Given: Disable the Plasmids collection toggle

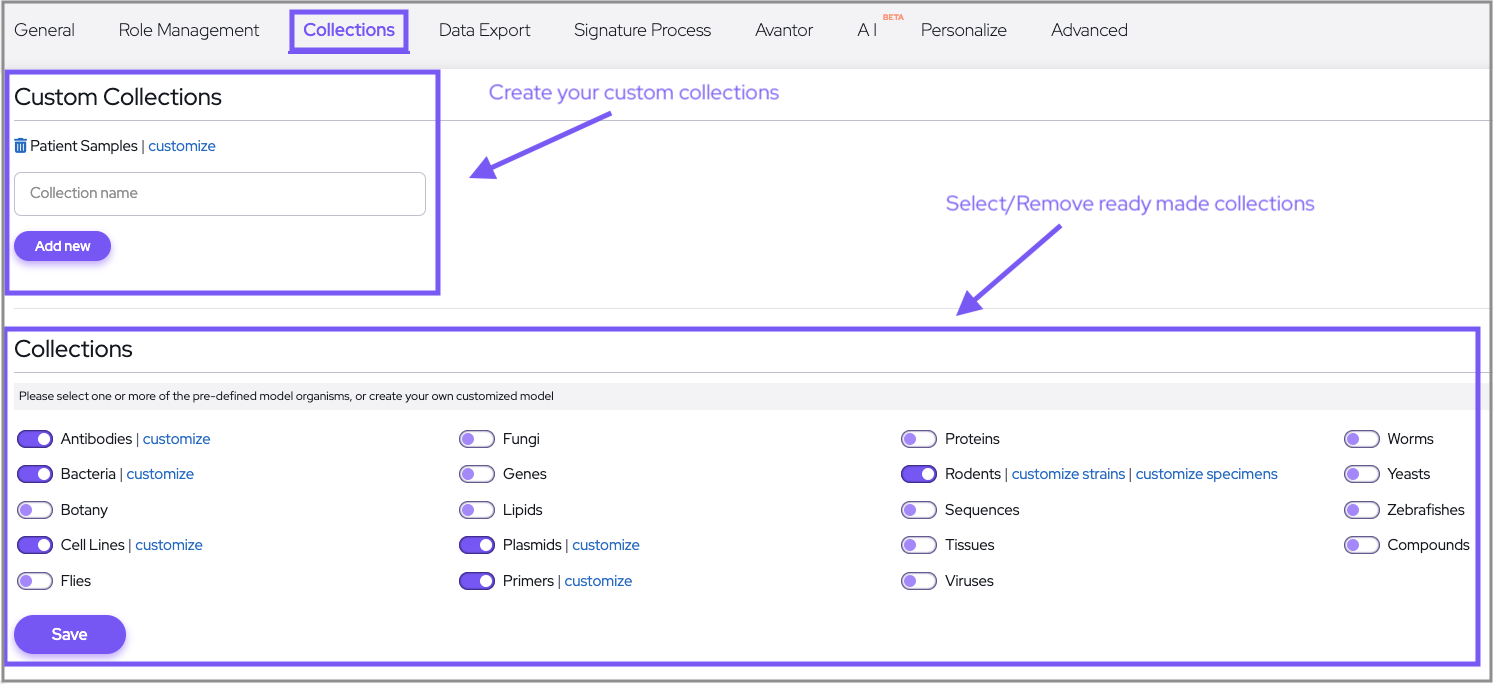Looking at the screenshot, I should pyautogui.click(x=477, y=545).
